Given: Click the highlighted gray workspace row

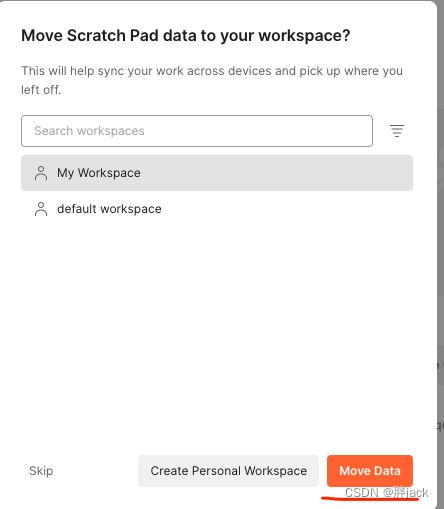Looking at the screenshot, I should pos(217,173).
